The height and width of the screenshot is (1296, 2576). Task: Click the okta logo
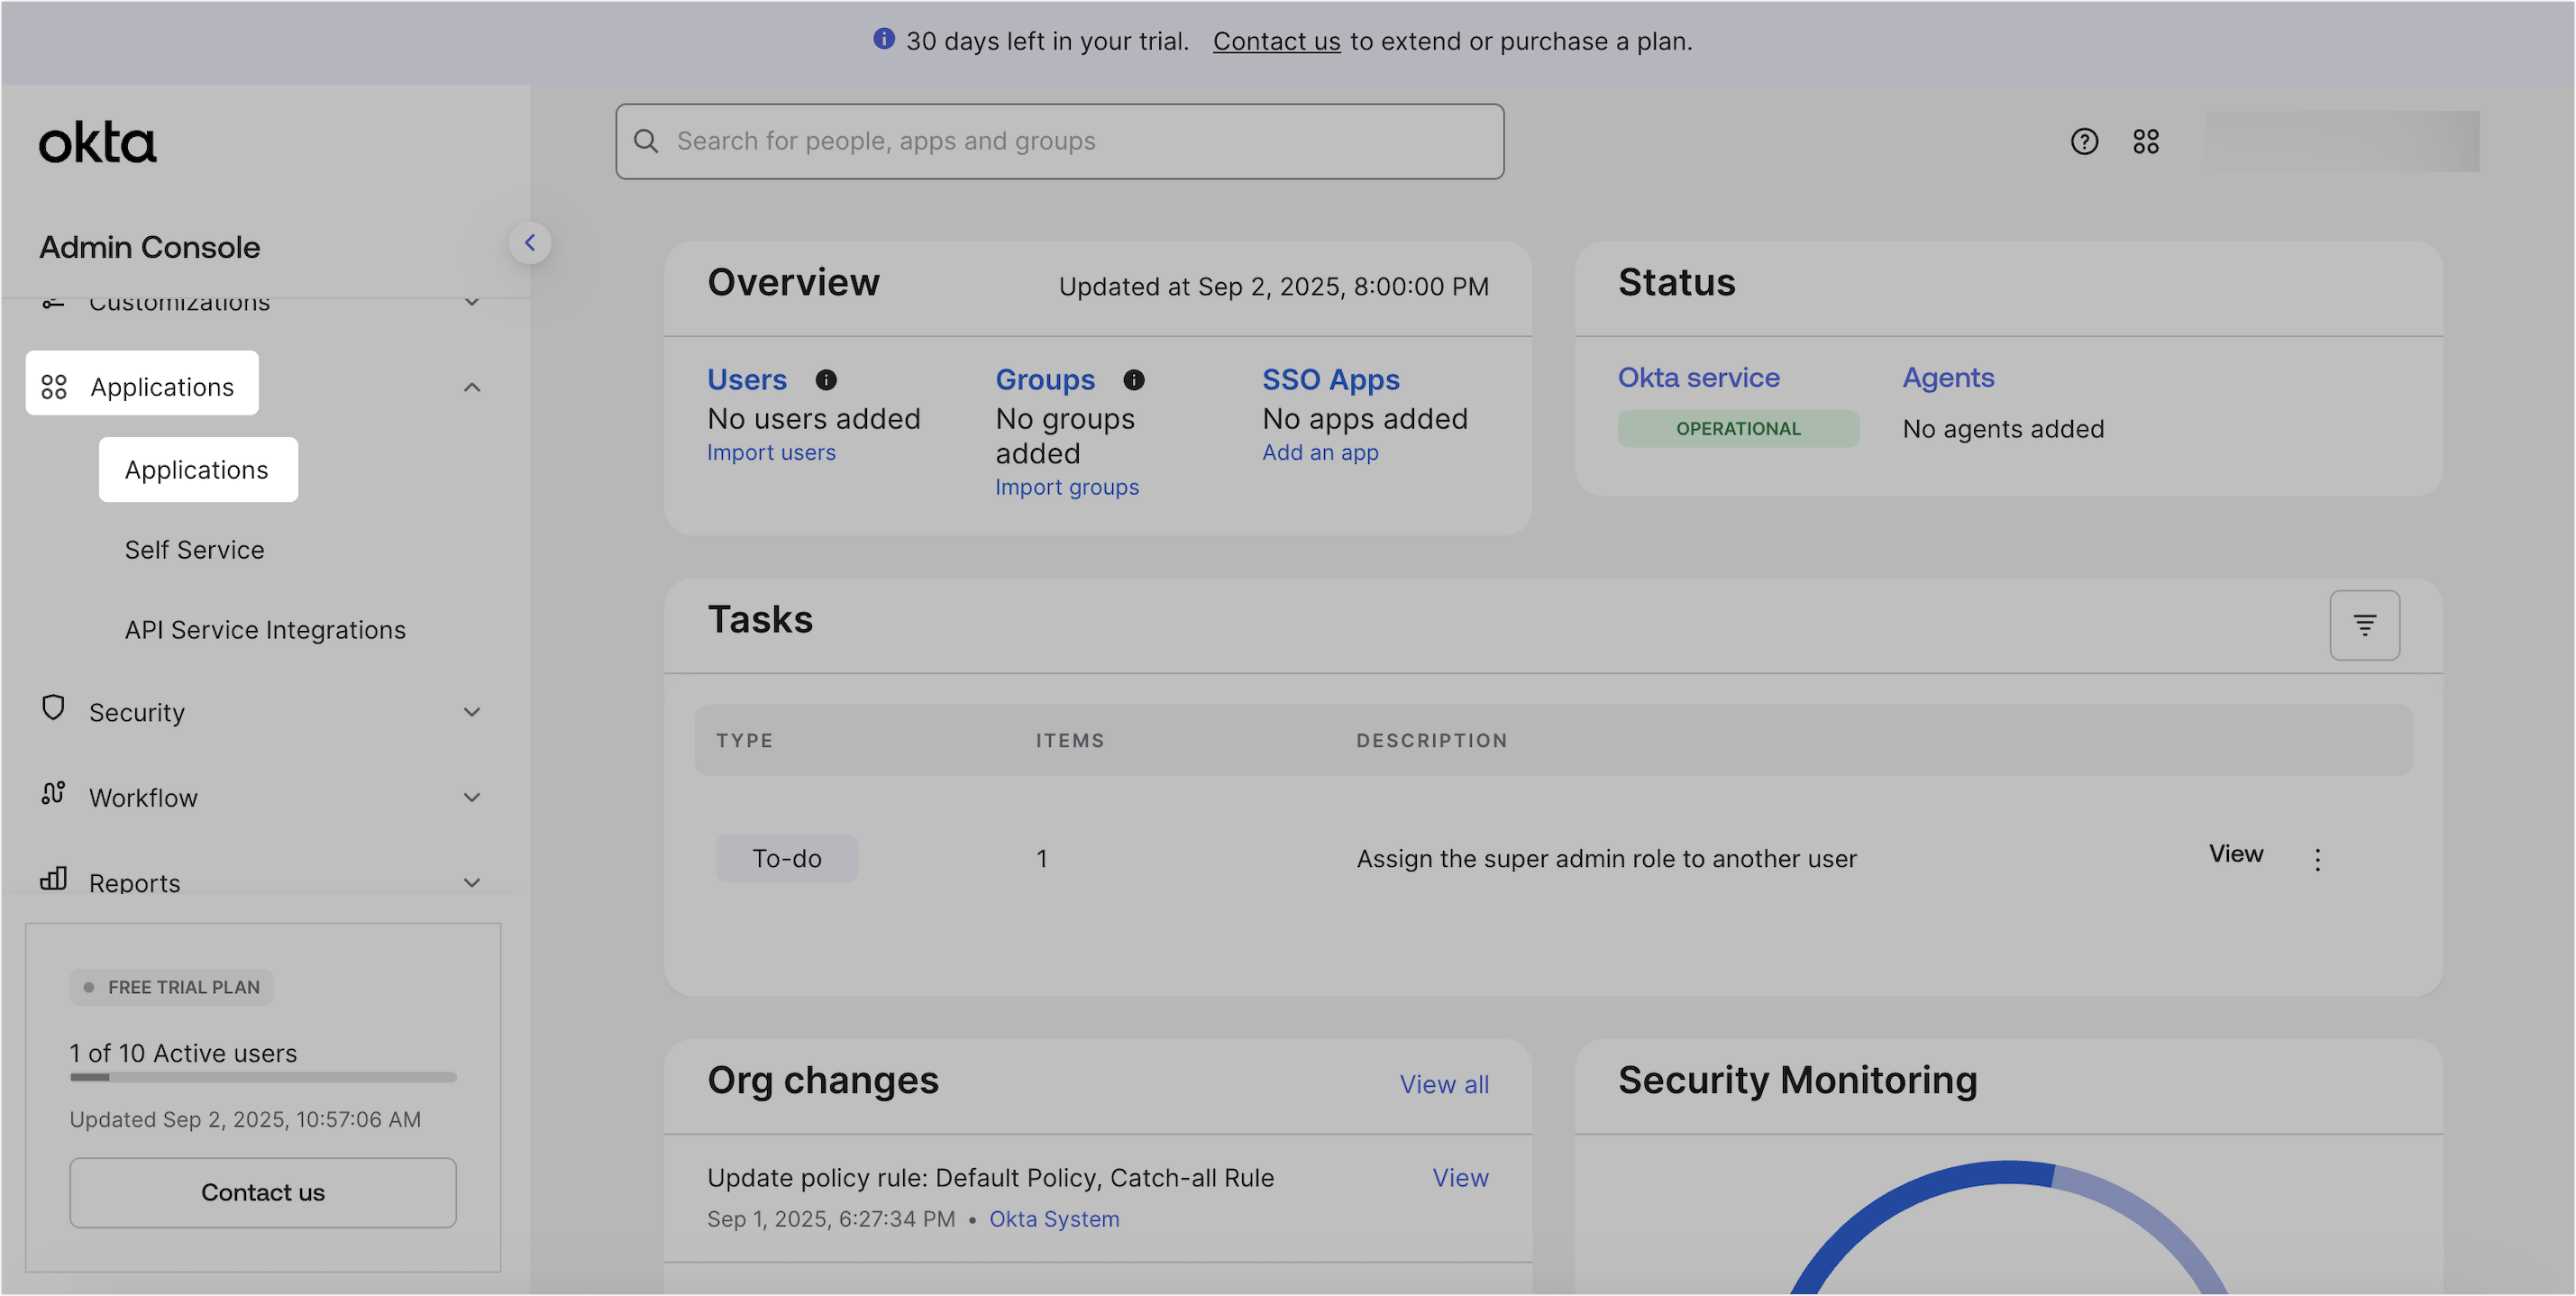click(98, 143)
